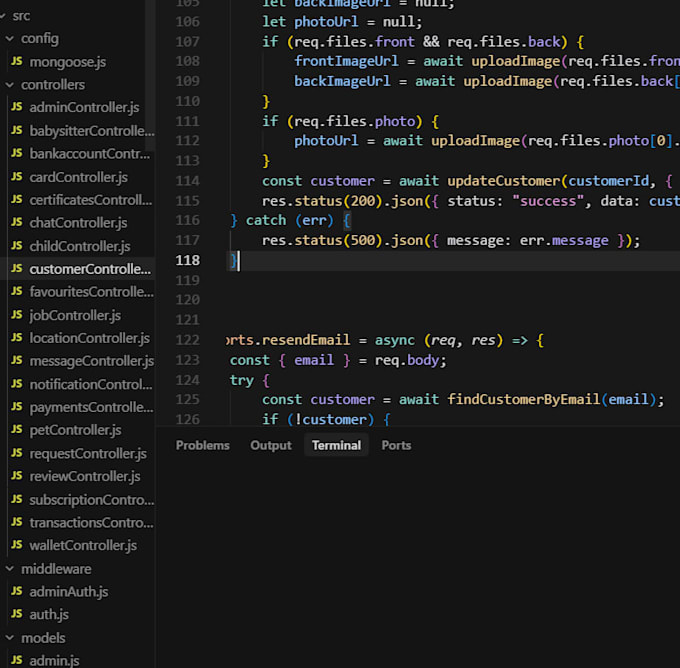Open transactionsController file entry
Viewport: 680px width, 668px height.
pyautogui.click(x=91, y=523)
